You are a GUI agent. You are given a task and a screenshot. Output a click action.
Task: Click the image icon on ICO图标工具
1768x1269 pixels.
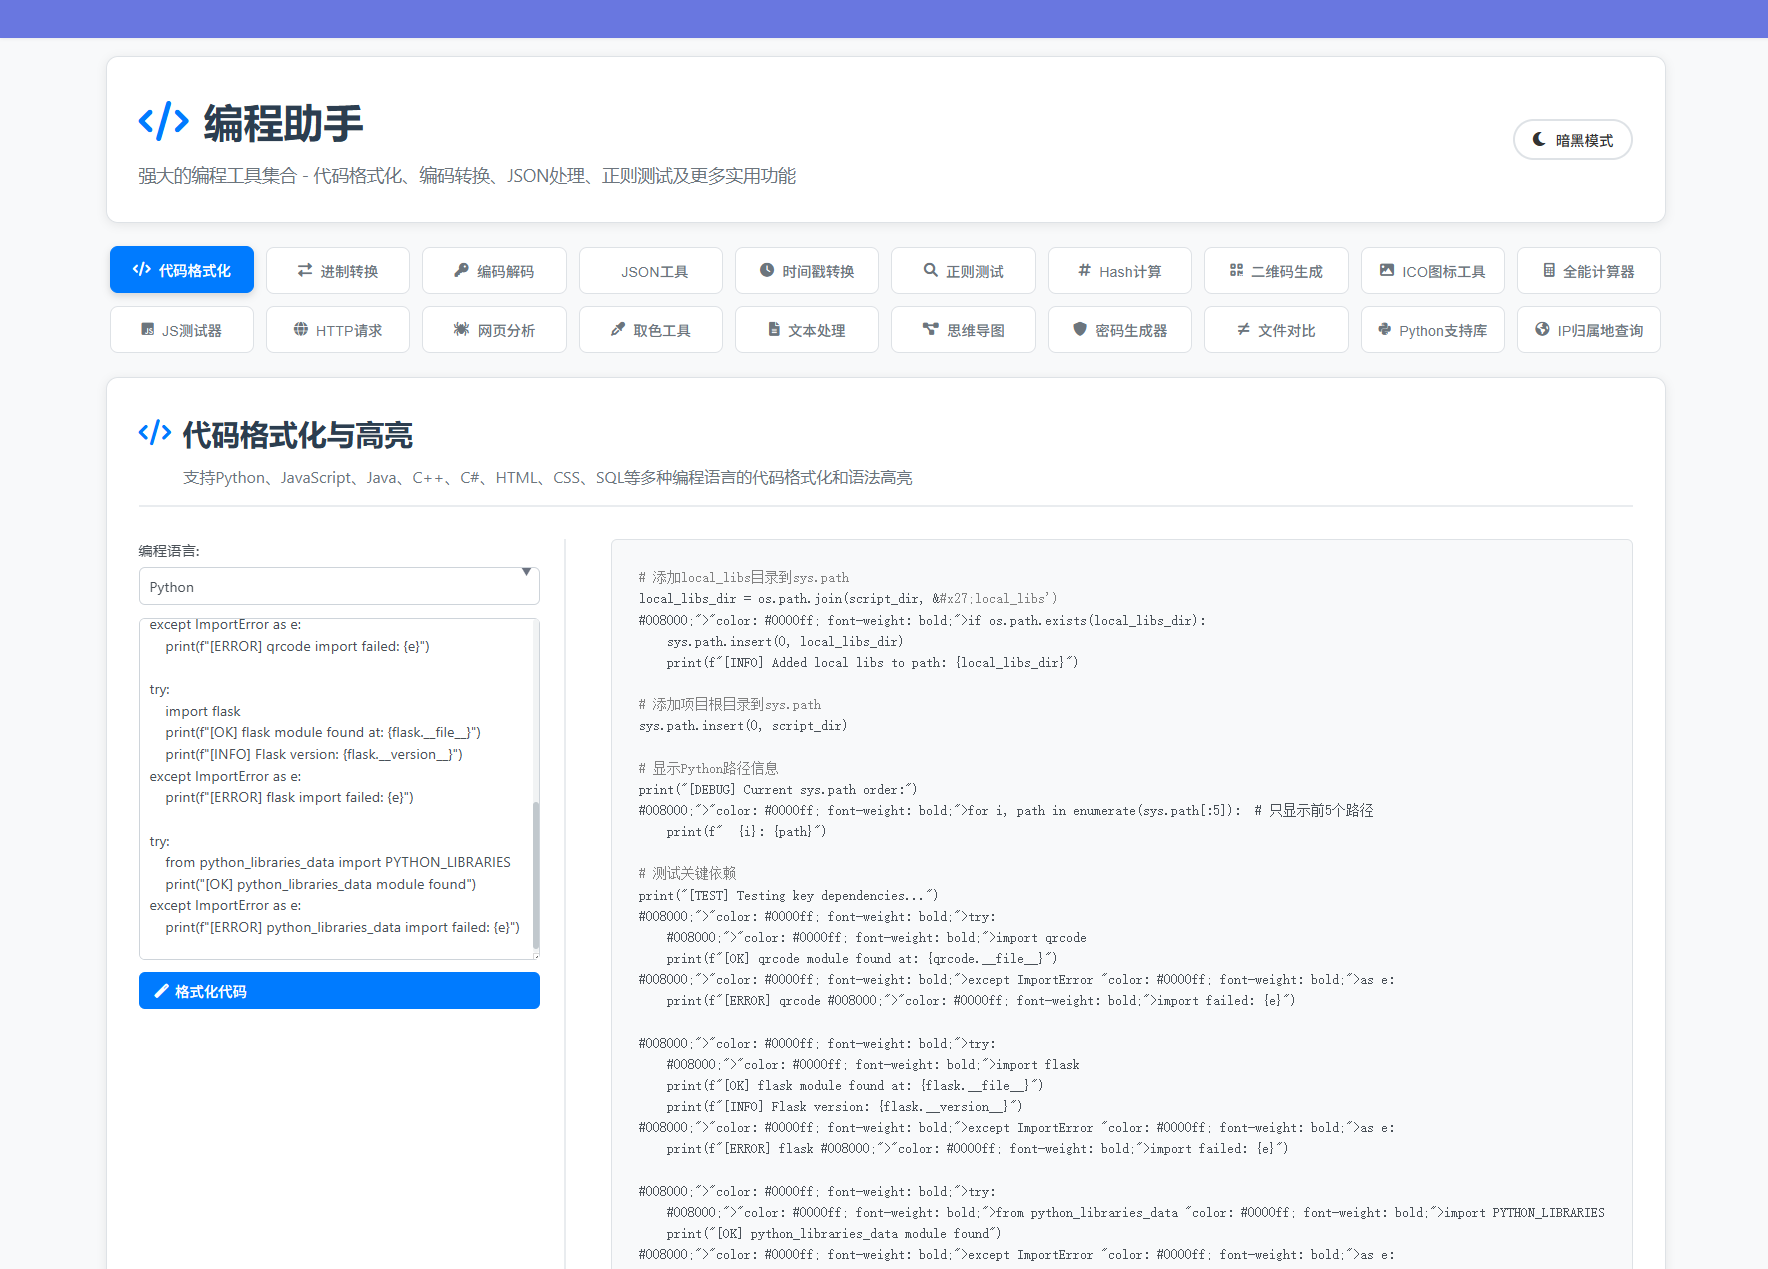pos(1387,270)
